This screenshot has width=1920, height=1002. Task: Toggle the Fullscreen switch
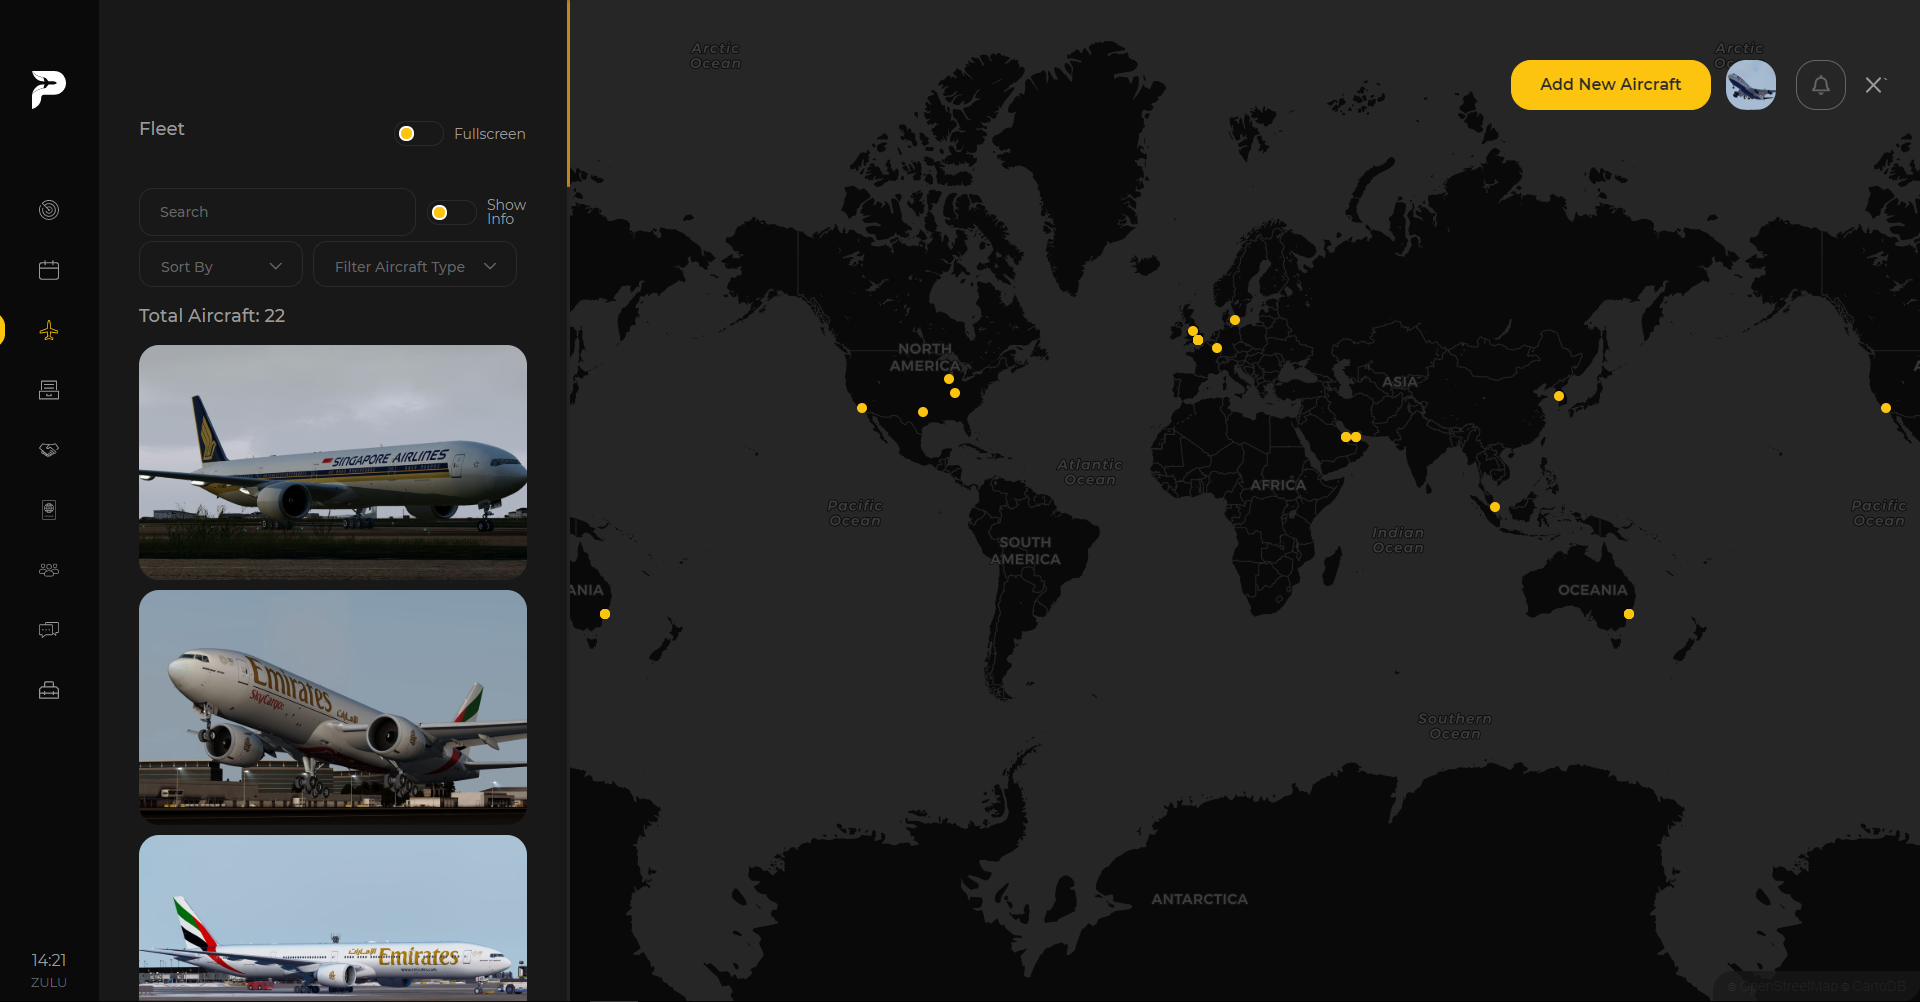419,134
